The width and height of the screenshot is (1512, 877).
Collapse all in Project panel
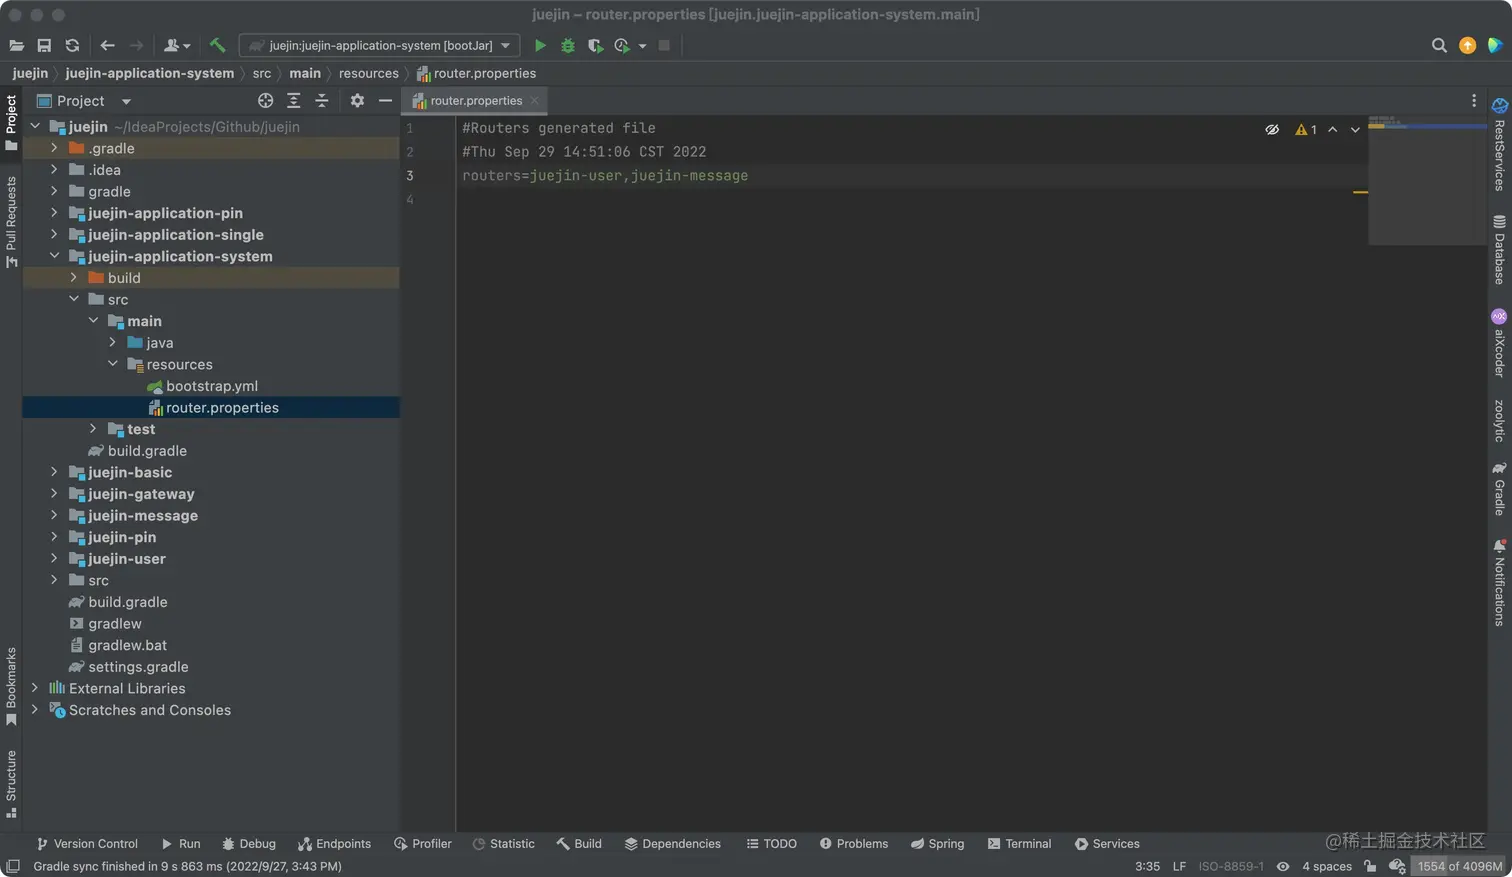click(321, 101)
